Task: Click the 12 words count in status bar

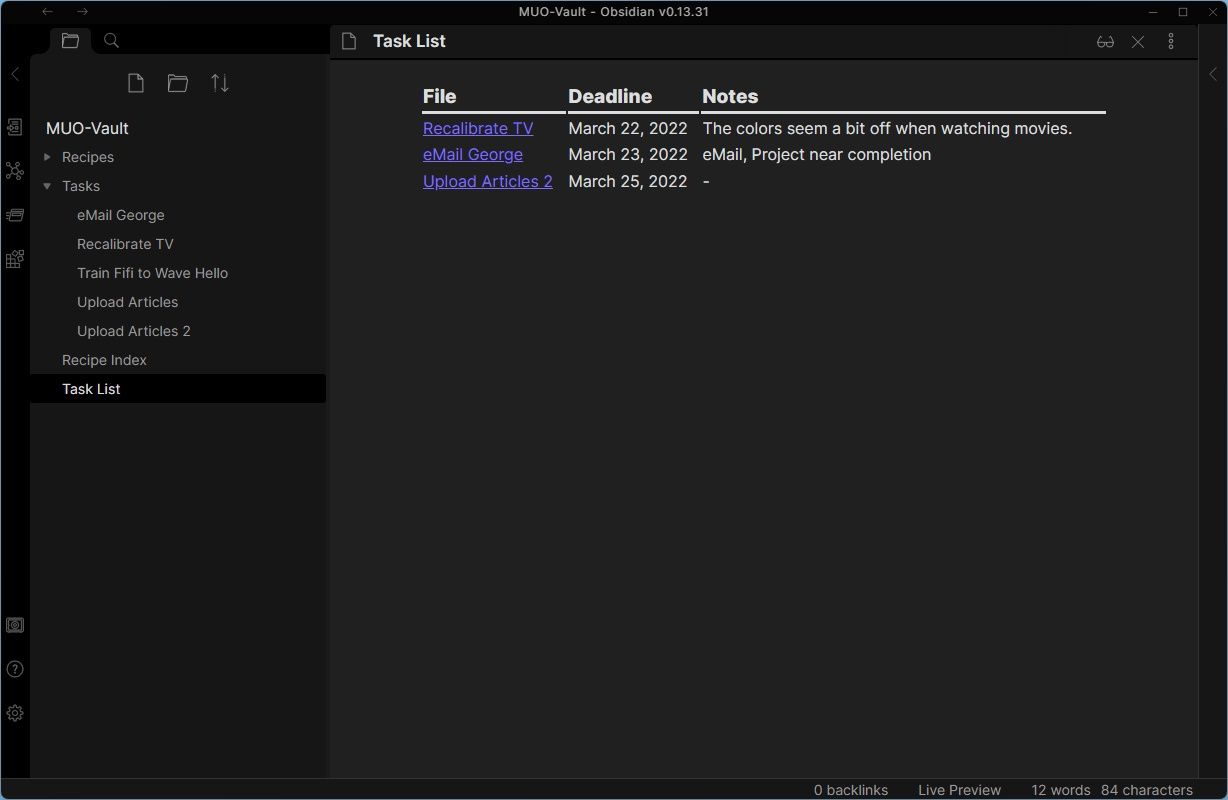Action: 1063,790
